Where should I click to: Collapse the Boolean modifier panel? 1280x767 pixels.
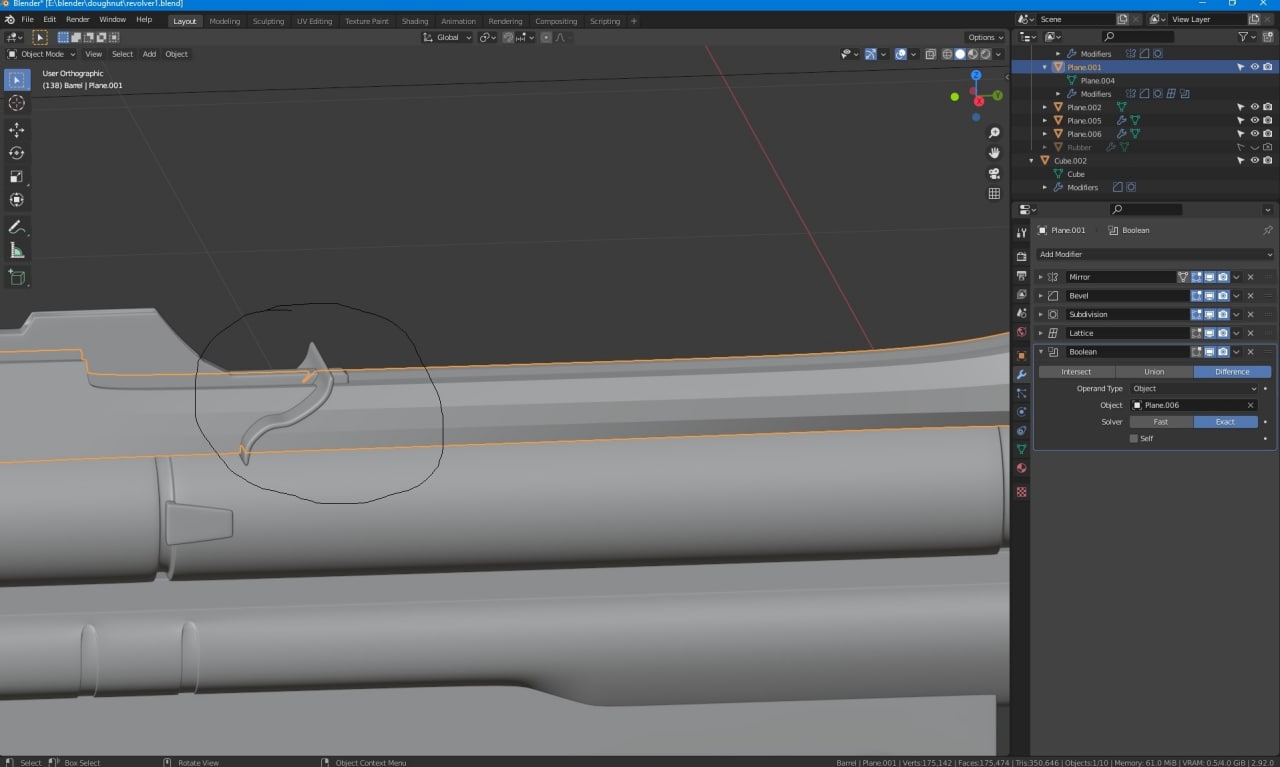pos(1040,352)
